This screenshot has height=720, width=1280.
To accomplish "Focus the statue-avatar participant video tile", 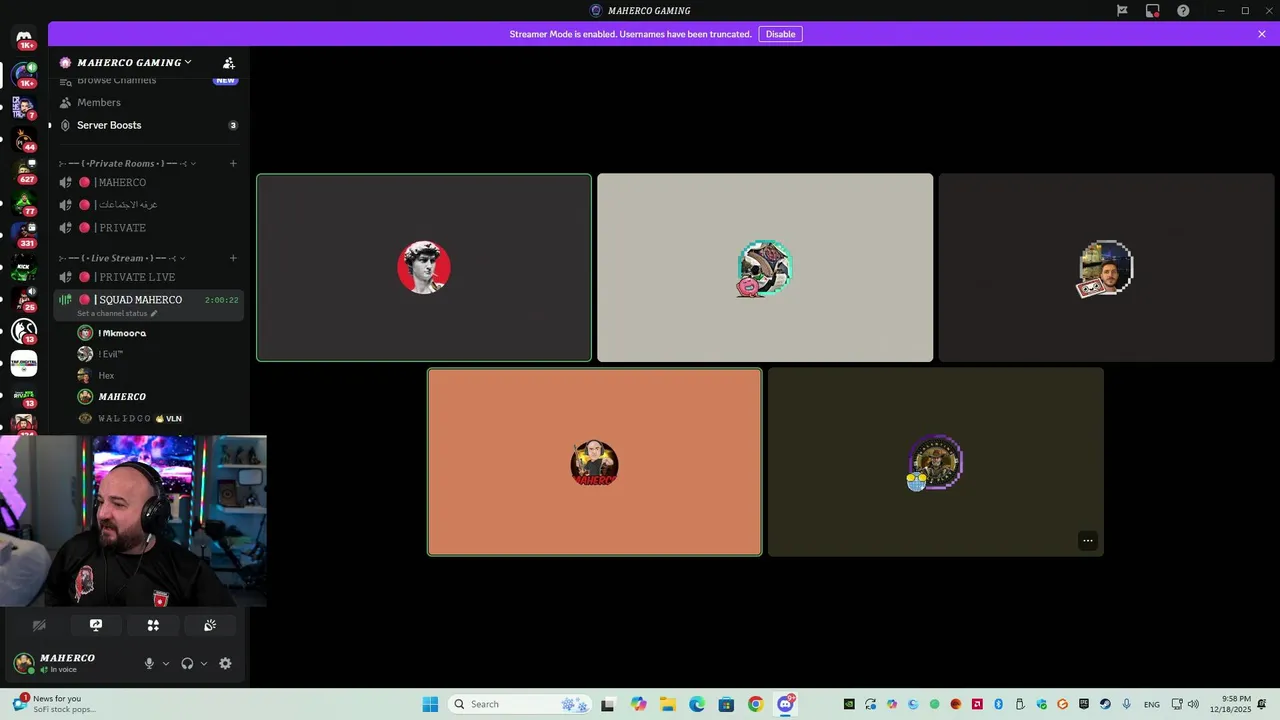I will [x=424, y=268].
